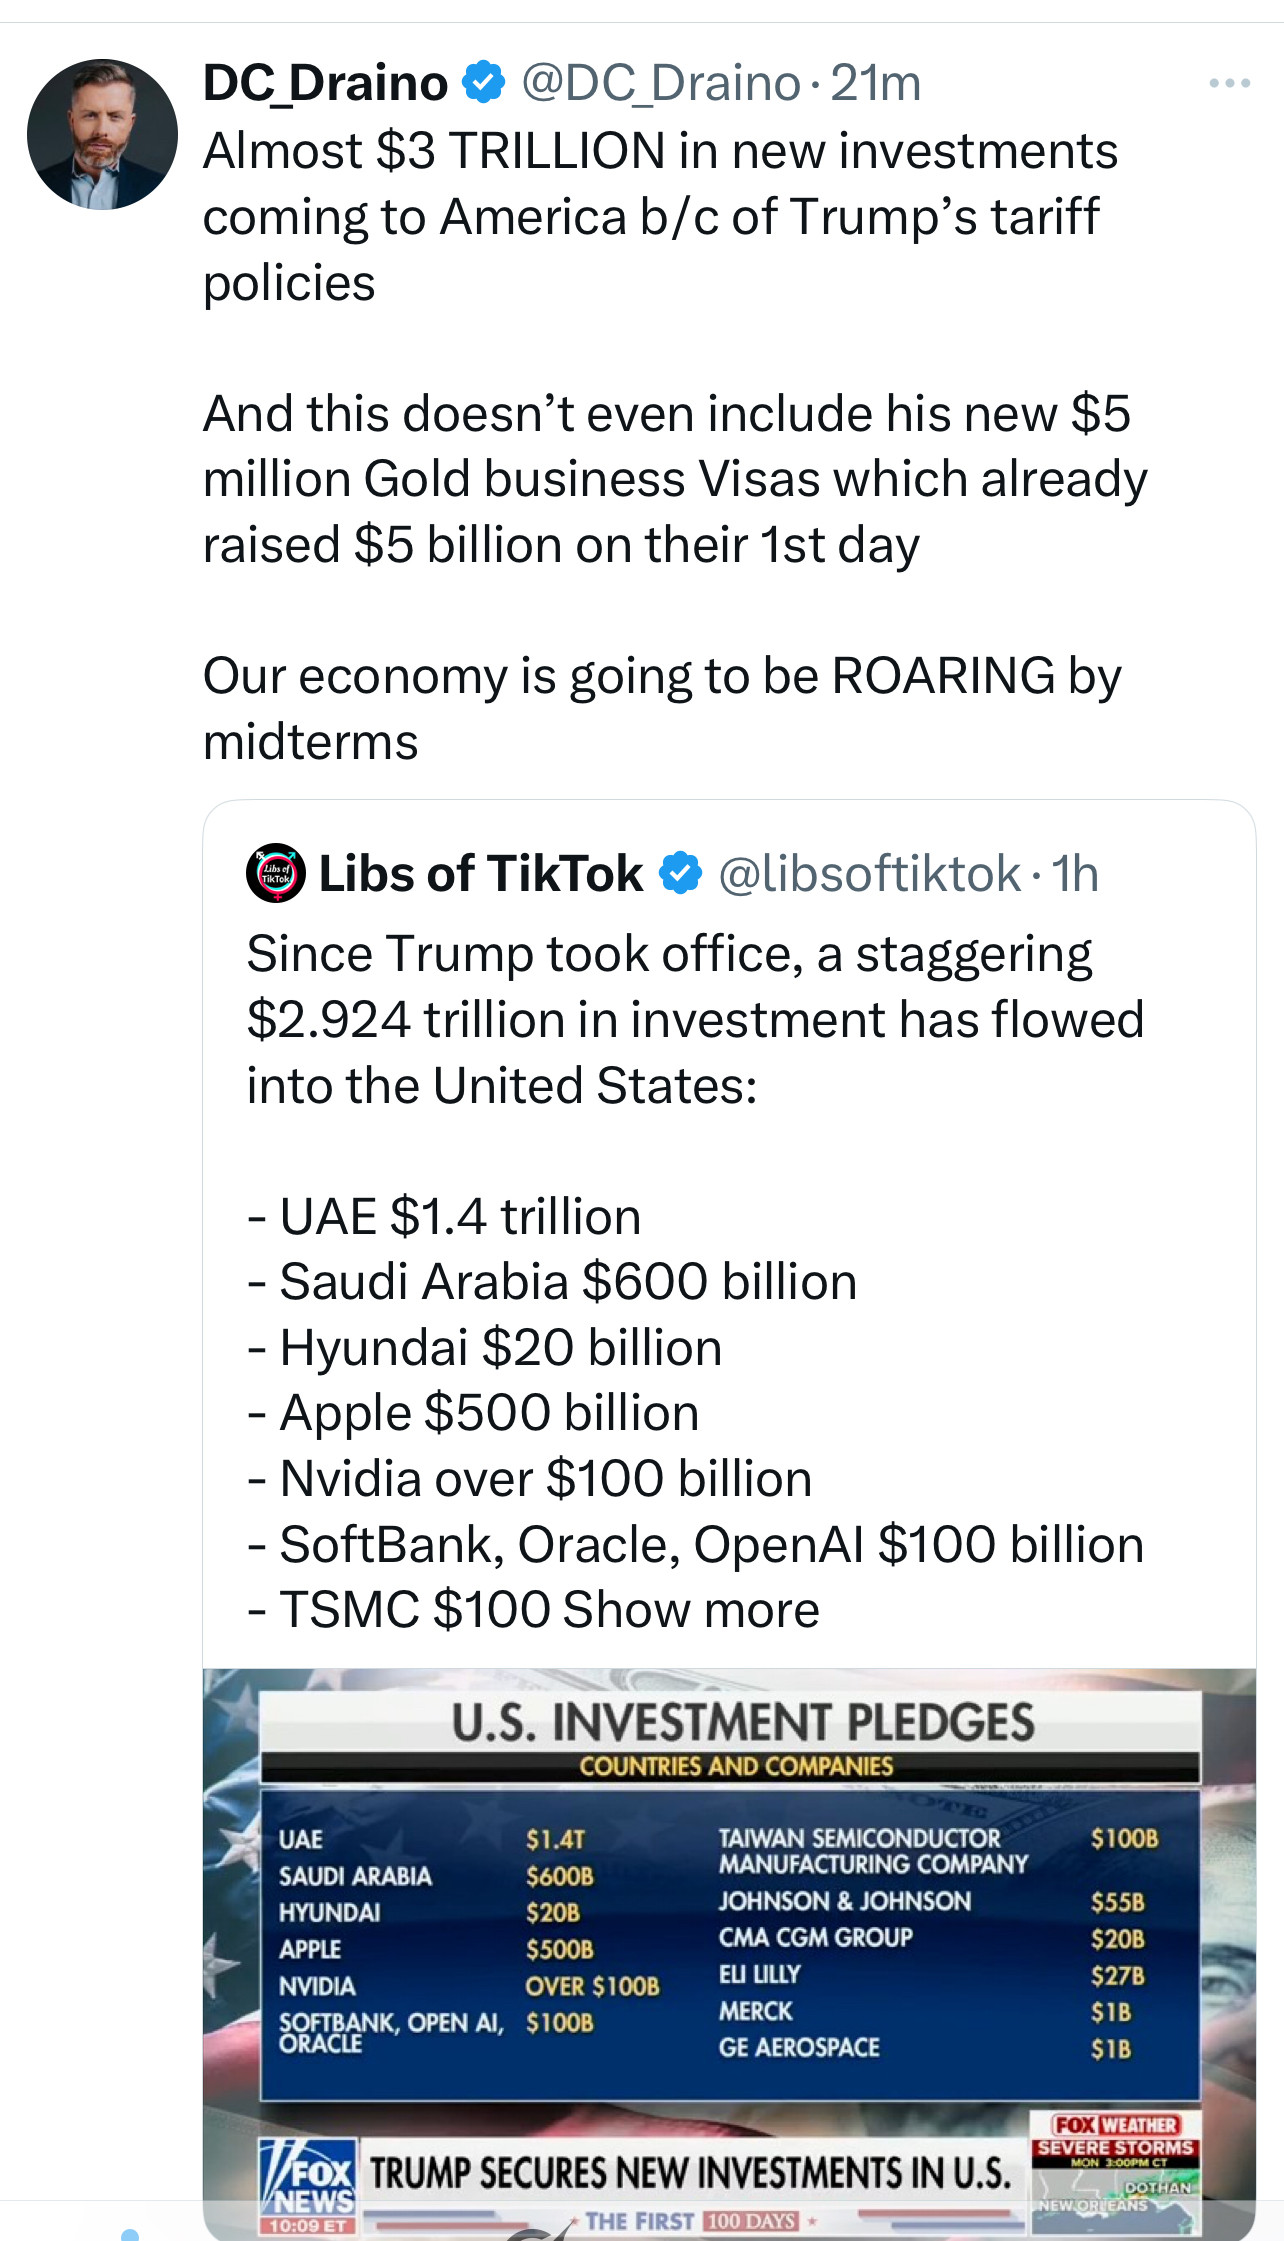
Task: Click the Gold business Visas paragraph
Action: (x=675, y=479)
